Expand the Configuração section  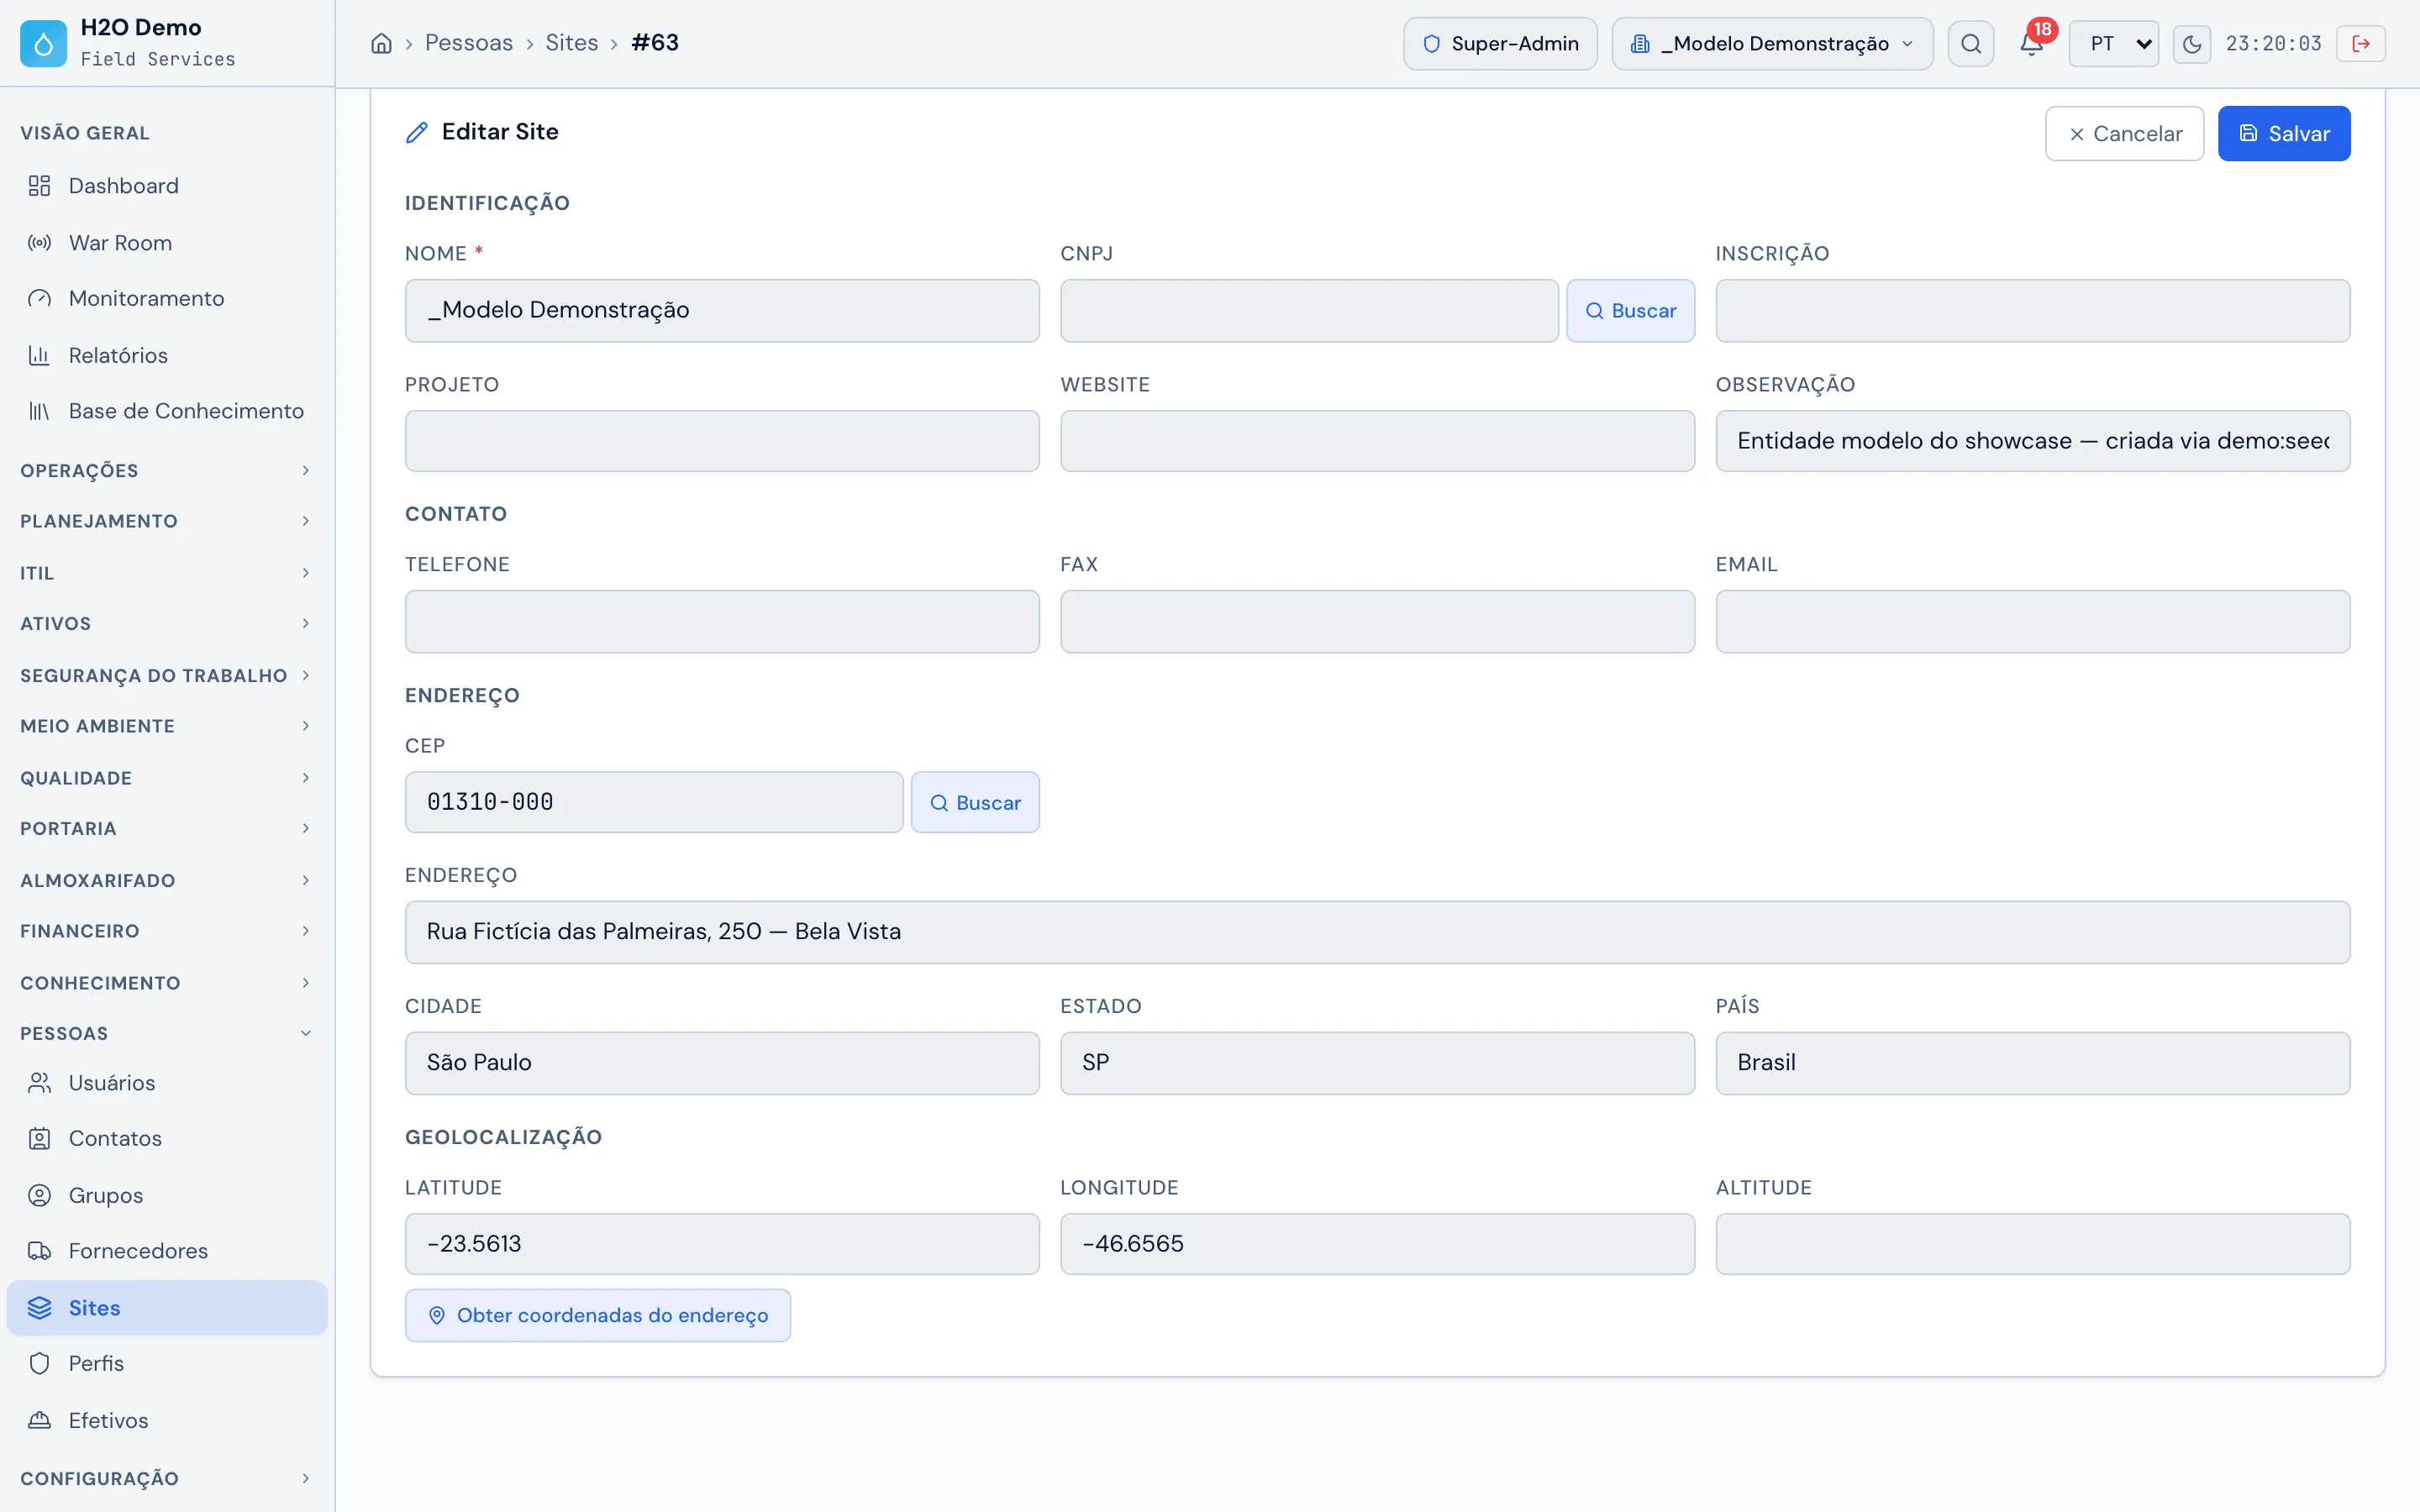point(167,1478)
